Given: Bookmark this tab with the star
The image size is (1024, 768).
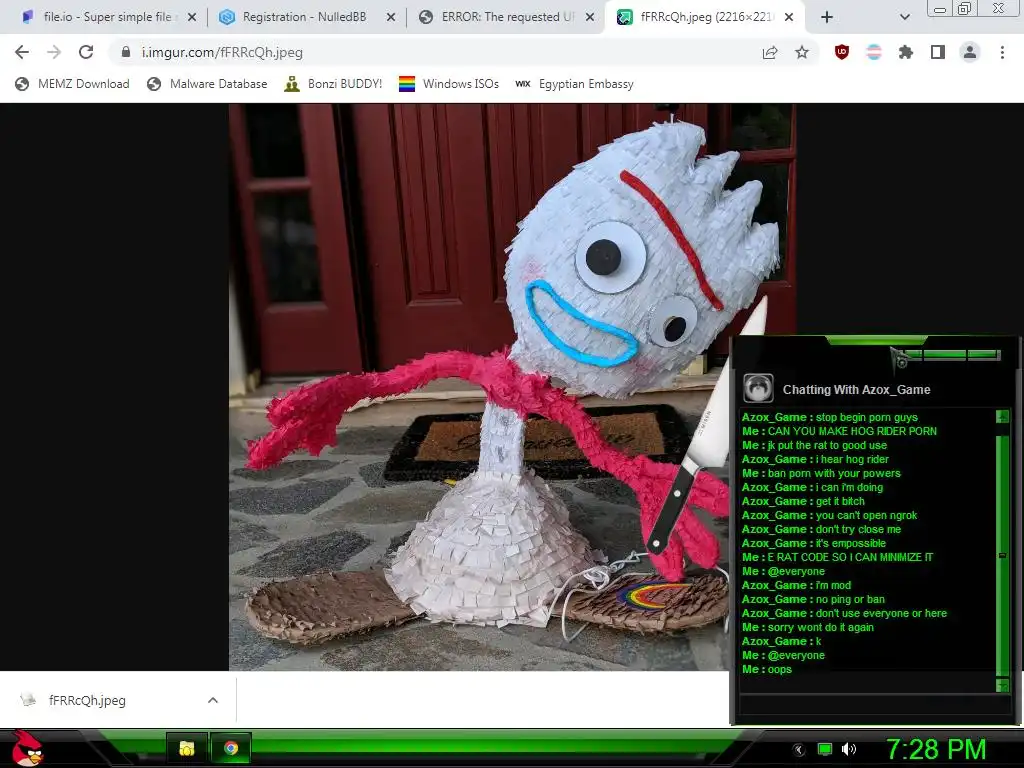Looking at the screenshot, I should coord(802,52).
